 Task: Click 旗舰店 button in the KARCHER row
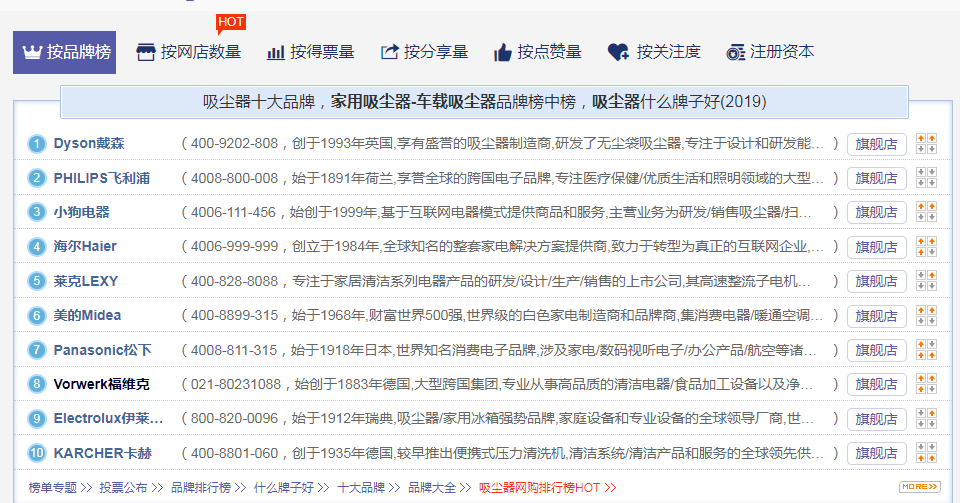coord(876,453)
